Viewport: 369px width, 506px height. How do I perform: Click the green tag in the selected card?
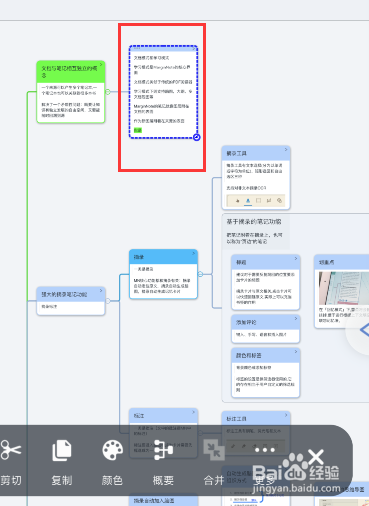point(138,130)
